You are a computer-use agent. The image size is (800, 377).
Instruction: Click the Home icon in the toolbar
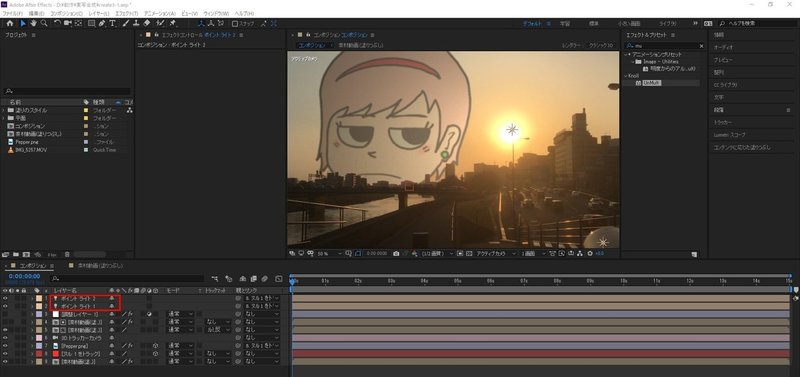[x=10, y=23]
